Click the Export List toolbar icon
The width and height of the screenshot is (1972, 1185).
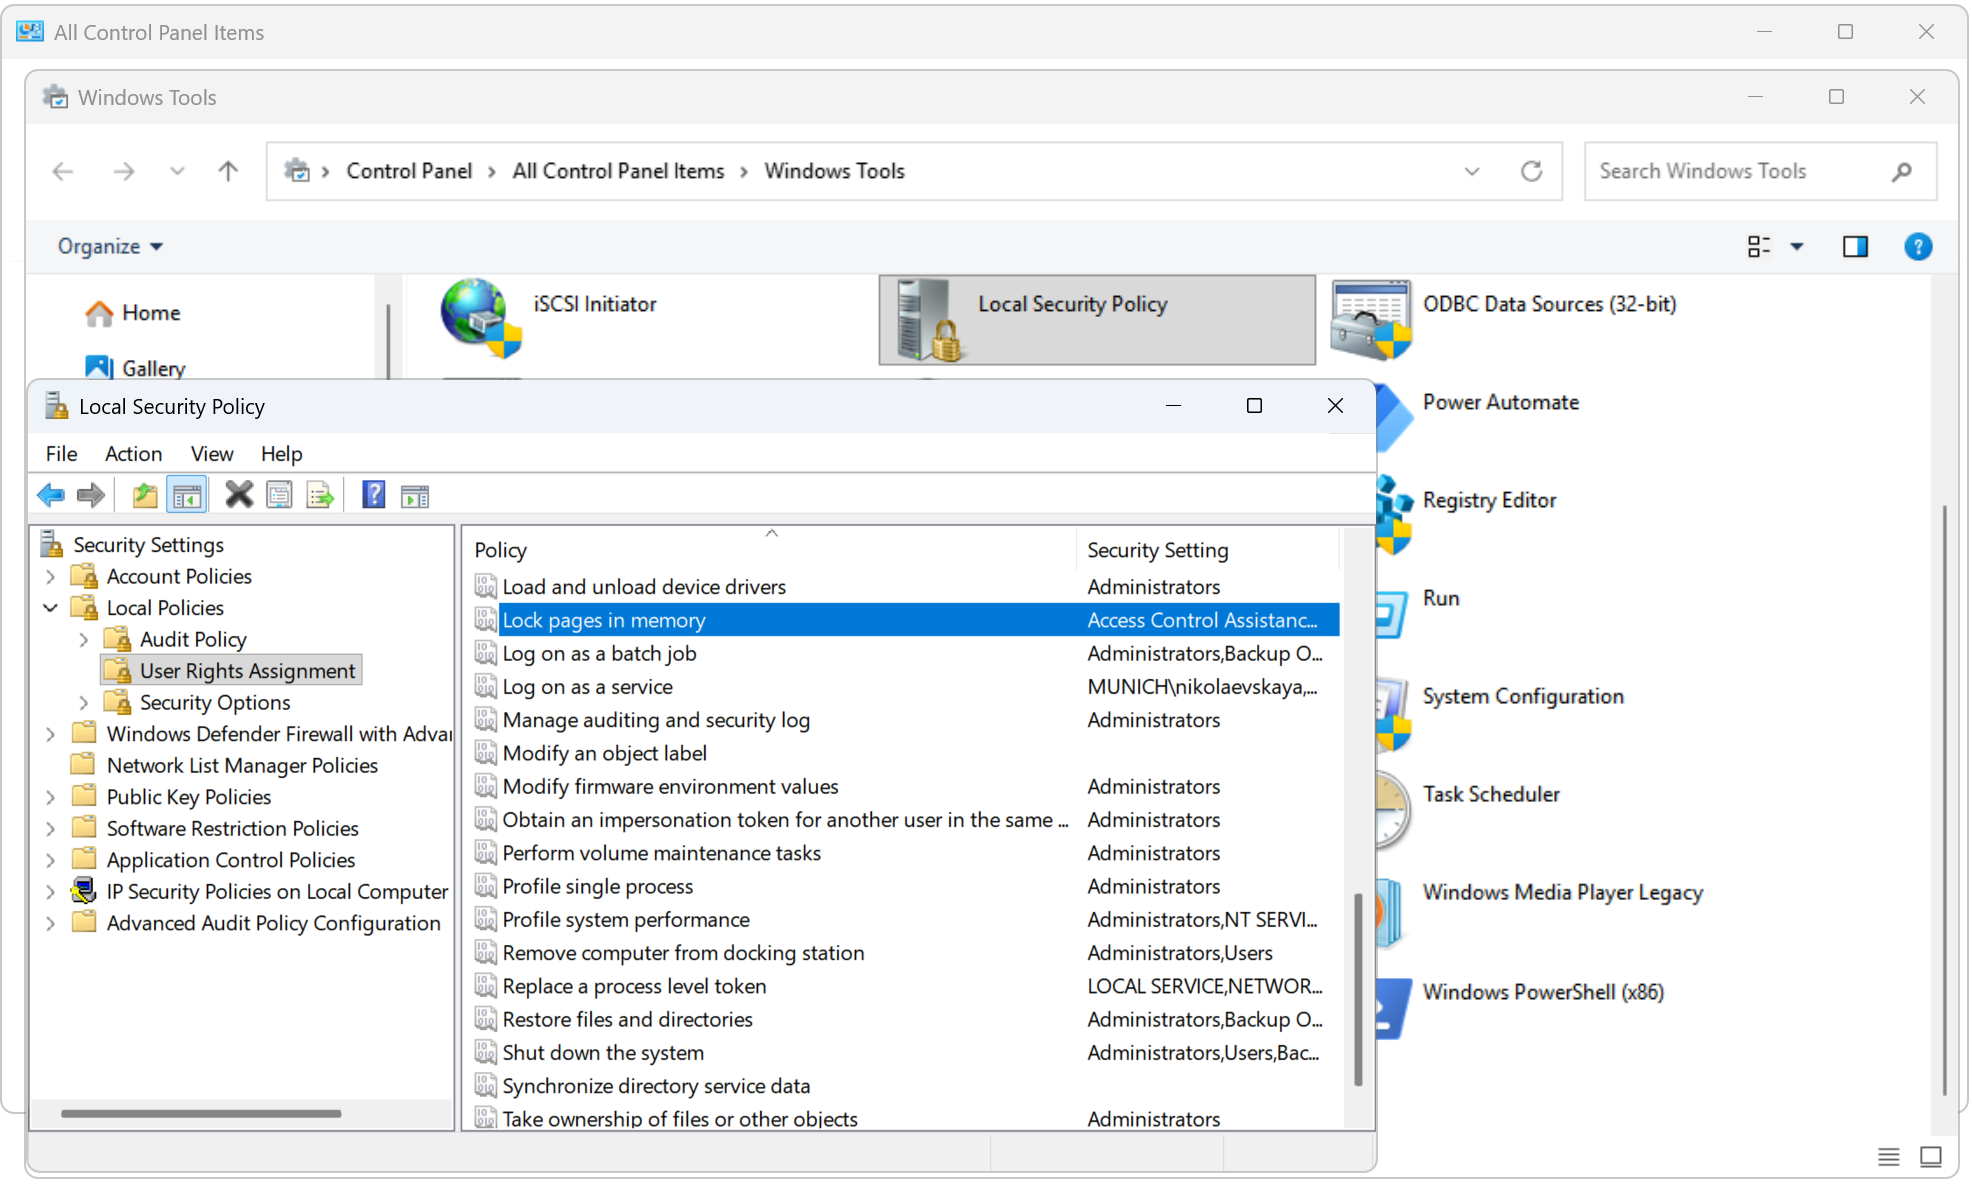click(x=320, y=495)
